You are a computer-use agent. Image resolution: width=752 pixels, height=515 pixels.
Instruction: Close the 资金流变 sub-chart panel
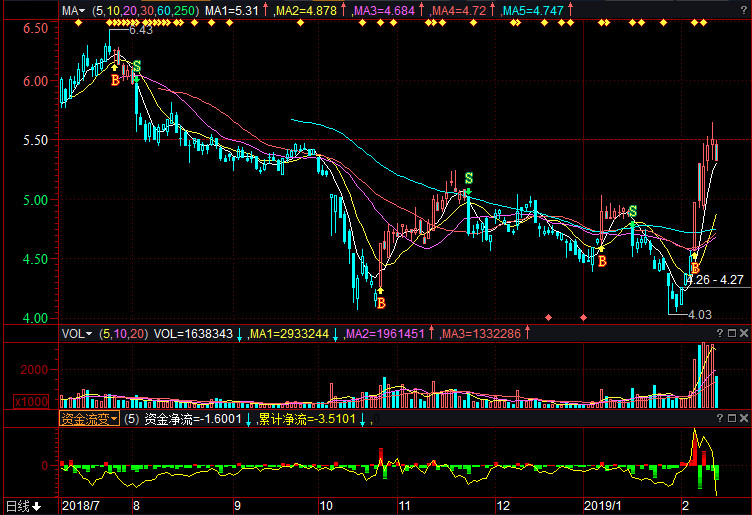744,419
